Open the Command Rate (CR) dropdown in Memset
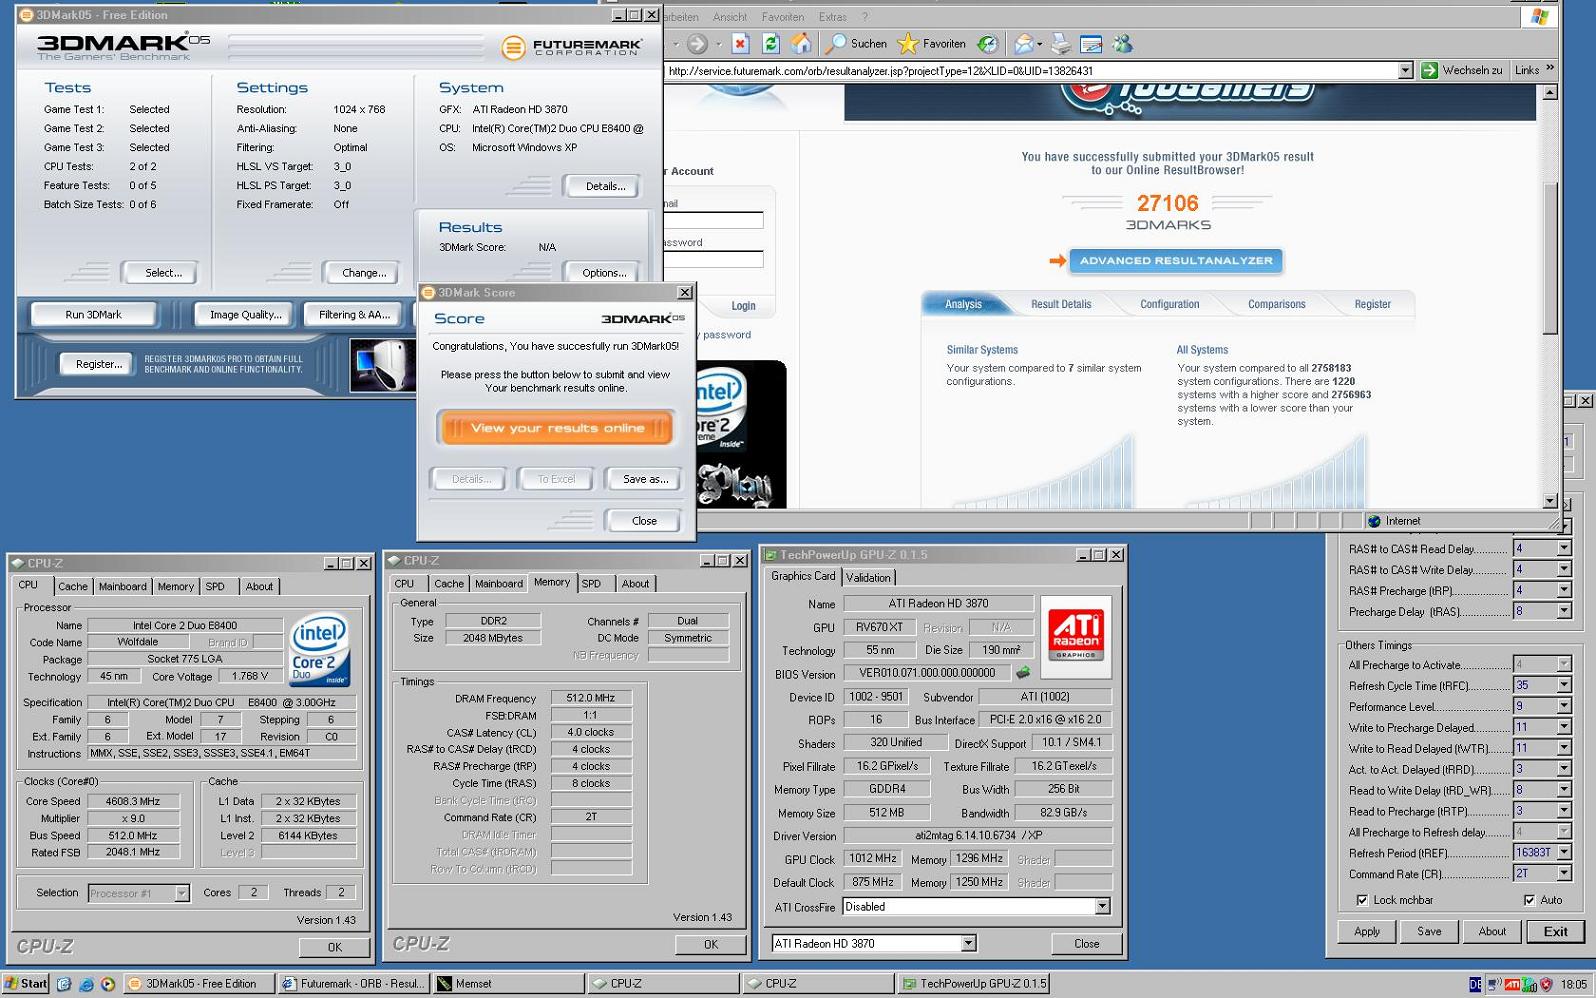Image resolution: width=1596 pixels, height=998 pixels. [1563, 873]
